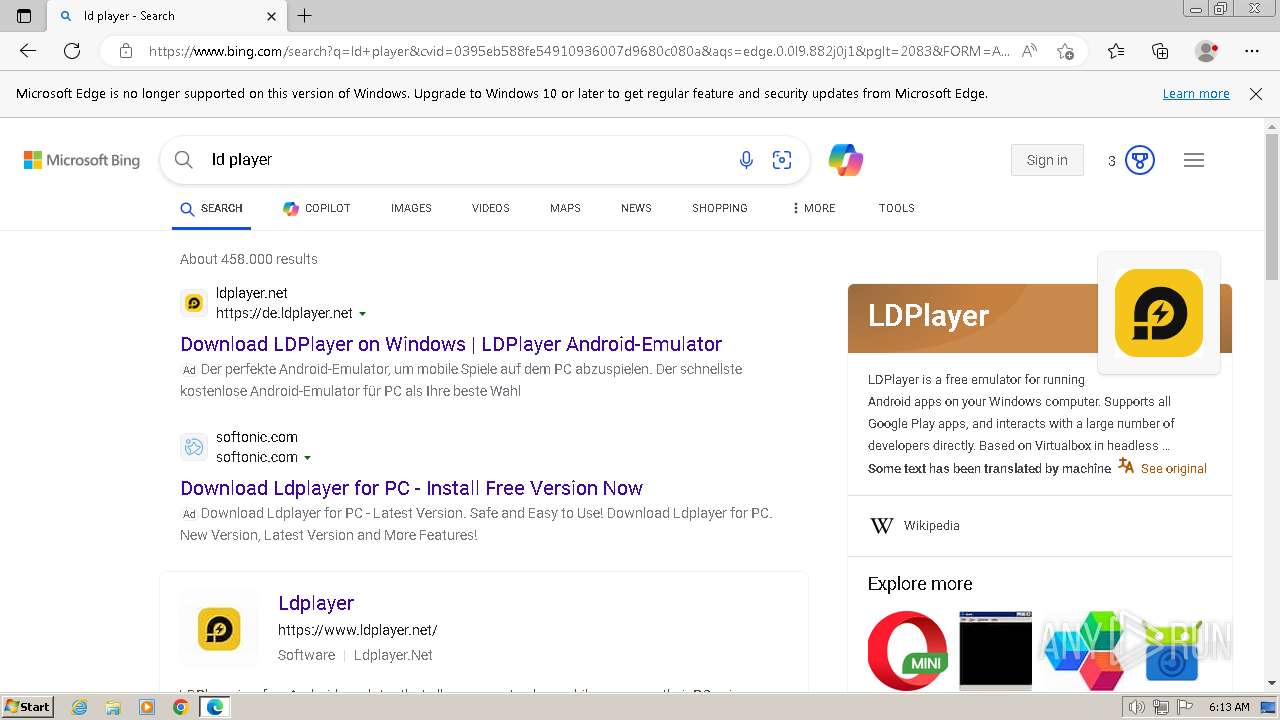This screenshot has height=720, width=1280.
Task: Click the Microsoft Bing logo
Action: [82, 160]
